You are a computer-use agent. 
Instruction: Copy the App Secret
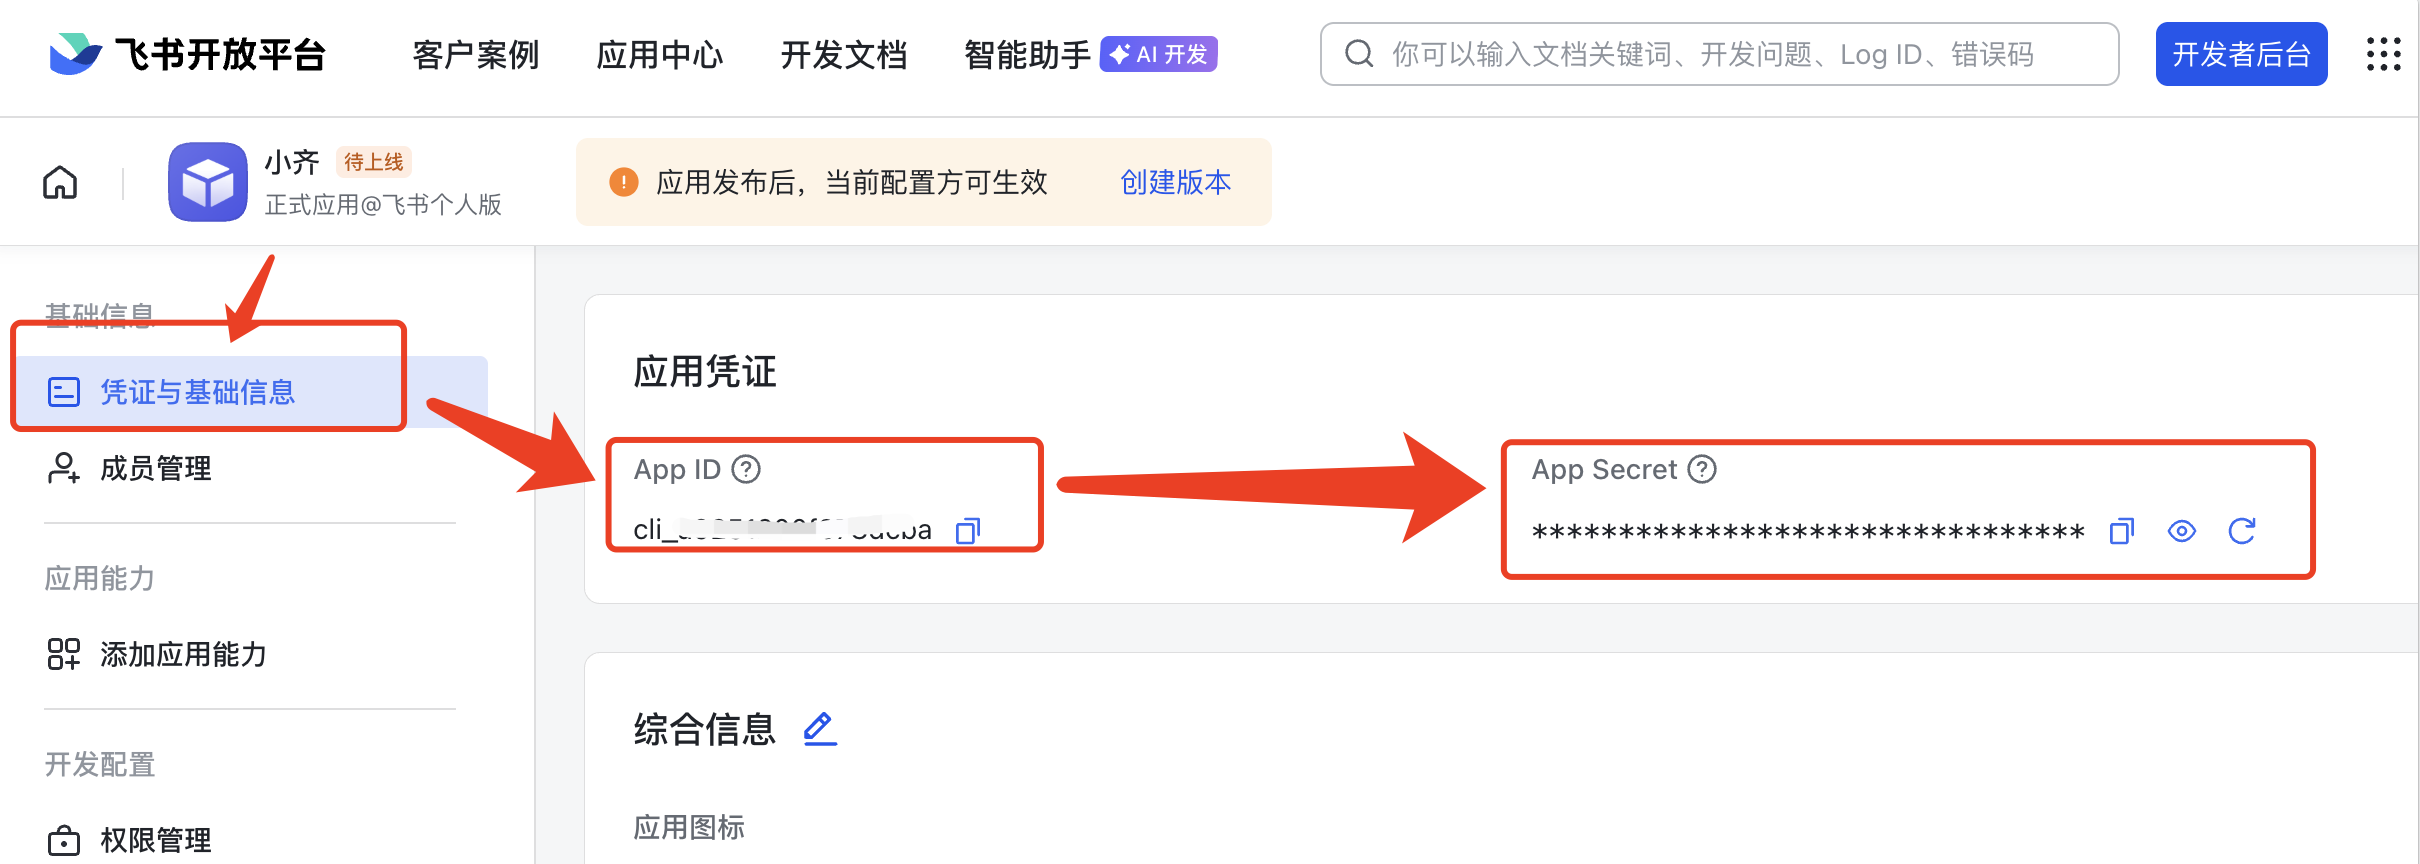[2122, 531]
